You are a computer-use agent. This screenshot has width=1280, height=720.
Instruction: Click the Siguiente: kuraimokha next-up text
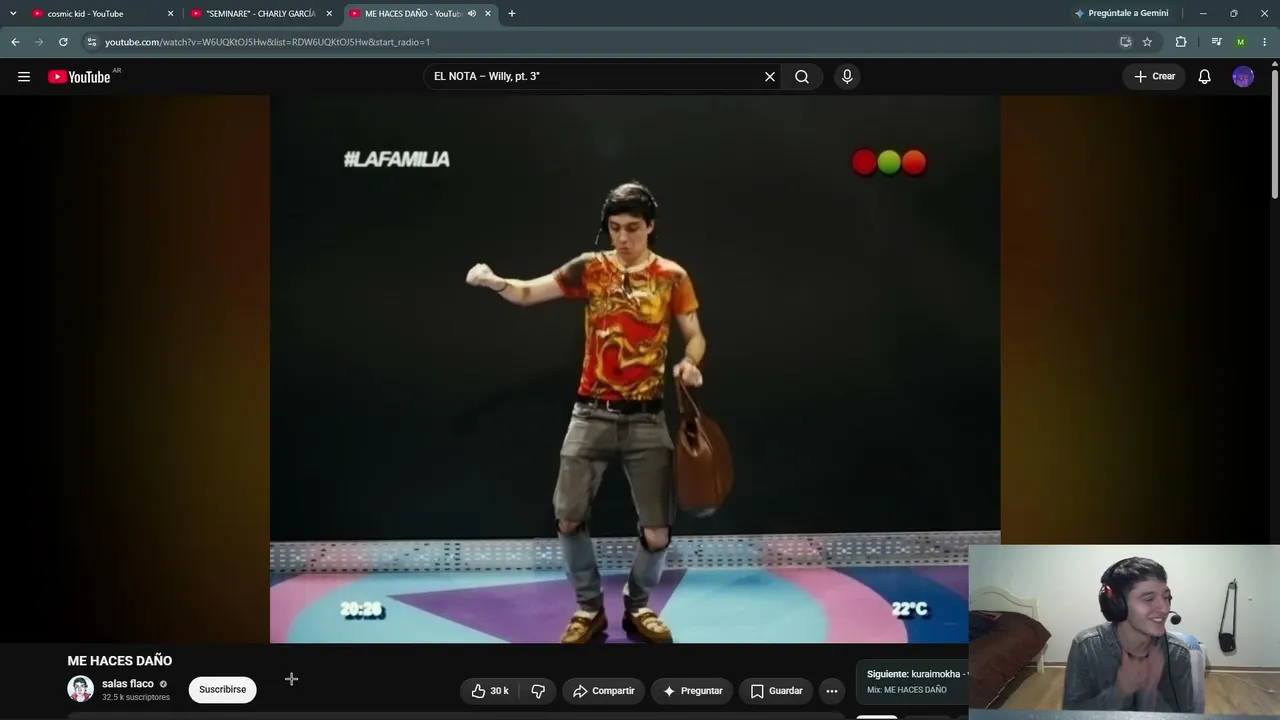click(917, 674)
